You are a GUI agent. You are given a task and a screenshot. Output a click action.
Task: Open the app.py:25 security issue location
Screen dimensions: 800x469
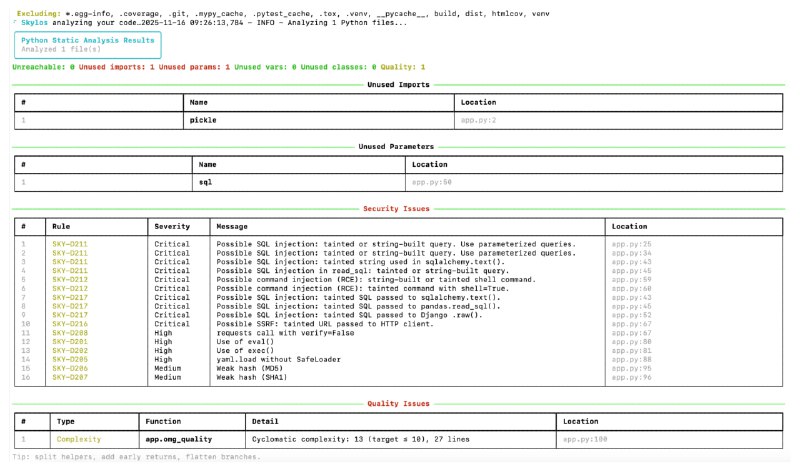coord(632,244)
